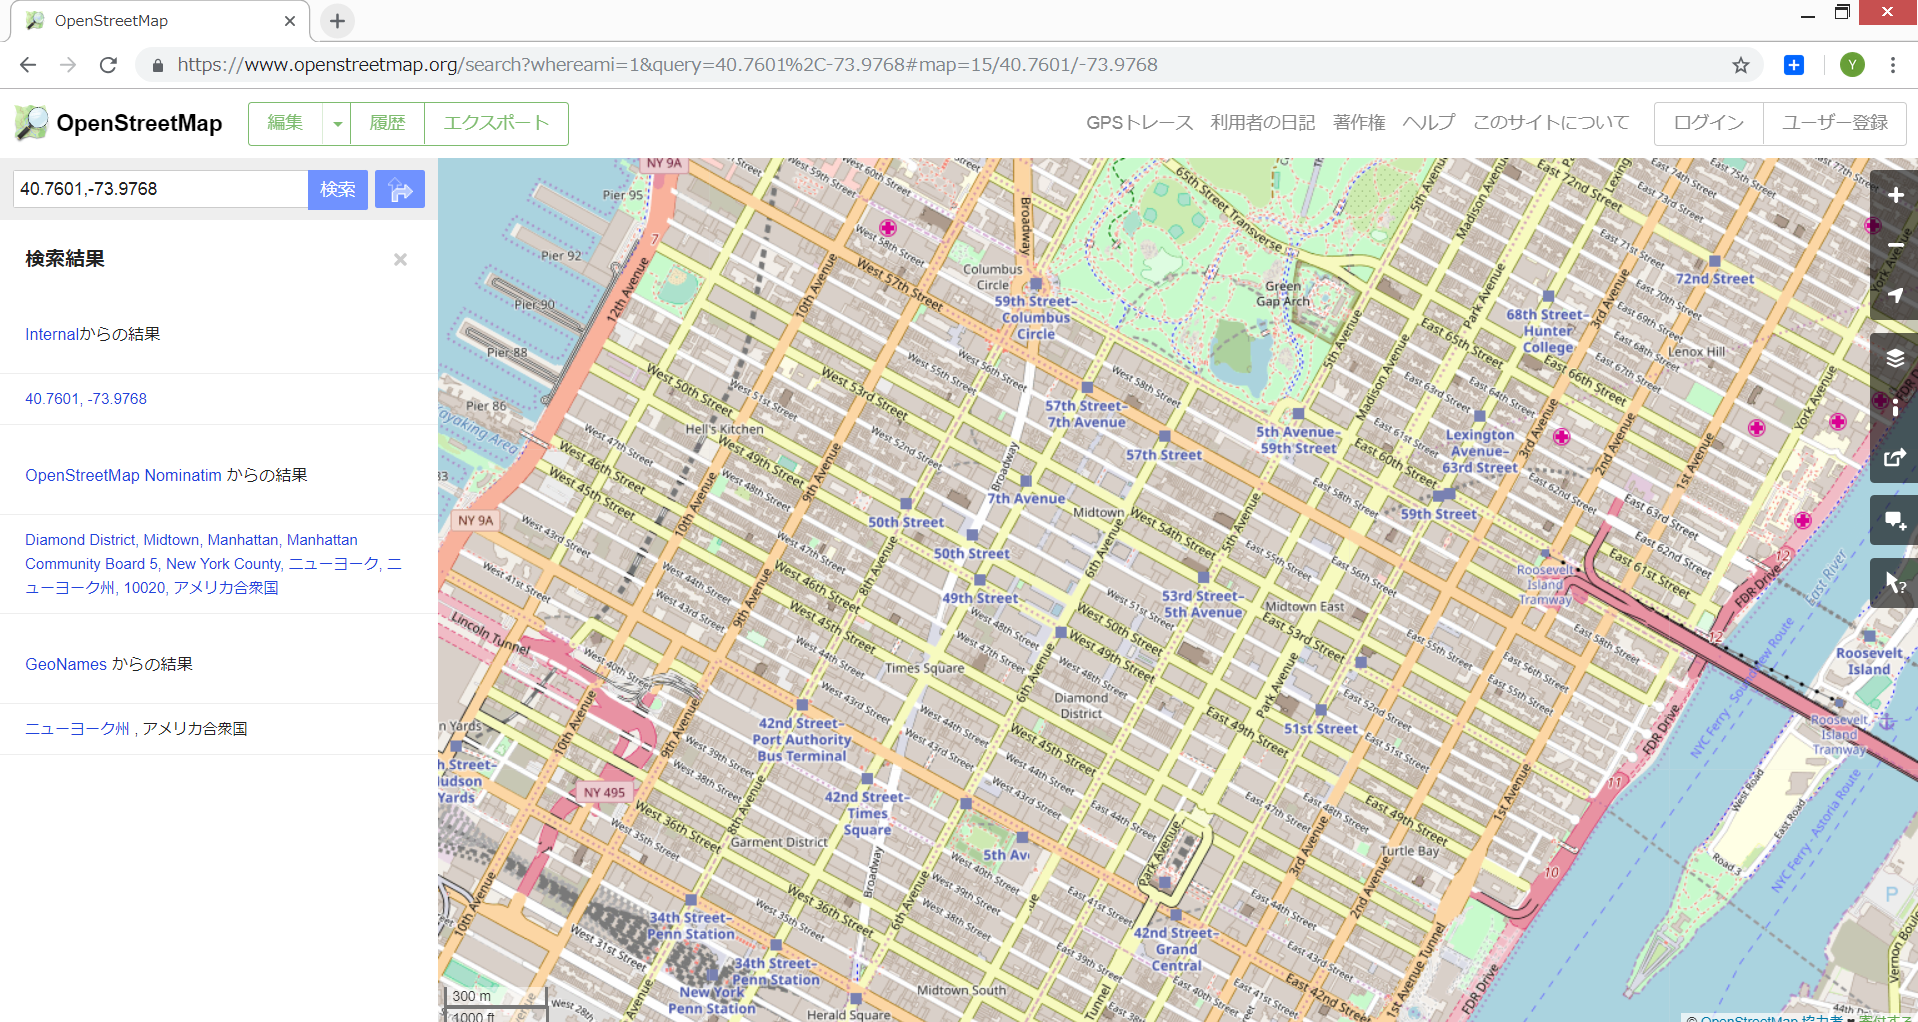The height and width of the screenshot is (1022, 1918).
Task: Focus the coordinates search input field
Action: [x=160, y=189]
